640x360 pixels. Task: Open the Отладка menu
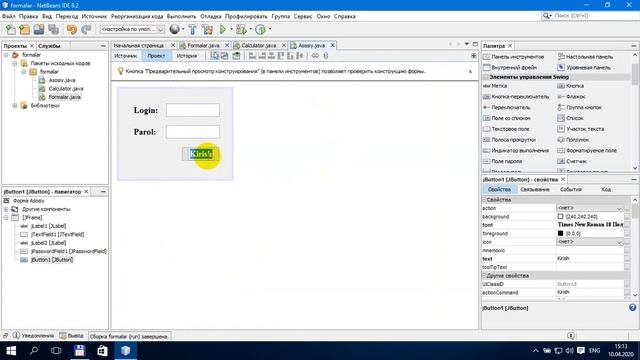[x=211, y=16]
